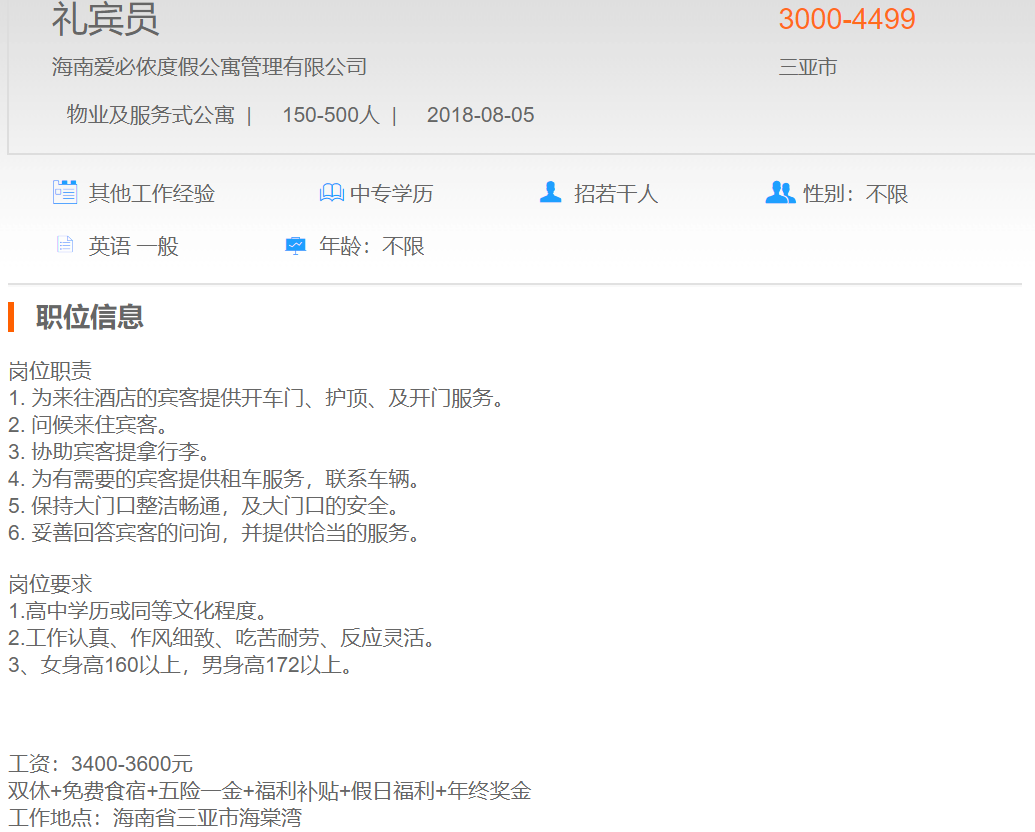Screen dimensions: 1035x832
Task: Click the work address 海南省三亚市海棠湾
Action: [x=206, y=818]
